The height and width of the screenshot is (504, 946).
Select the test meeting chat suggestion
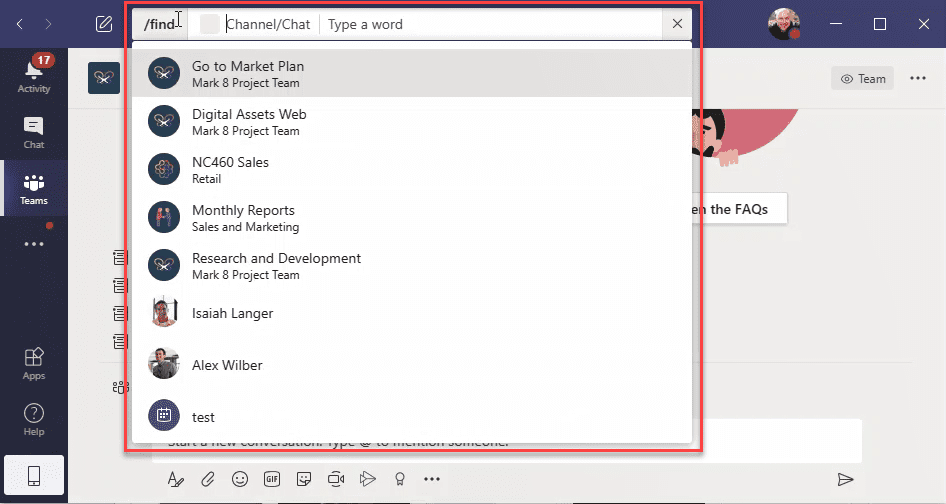412,416
